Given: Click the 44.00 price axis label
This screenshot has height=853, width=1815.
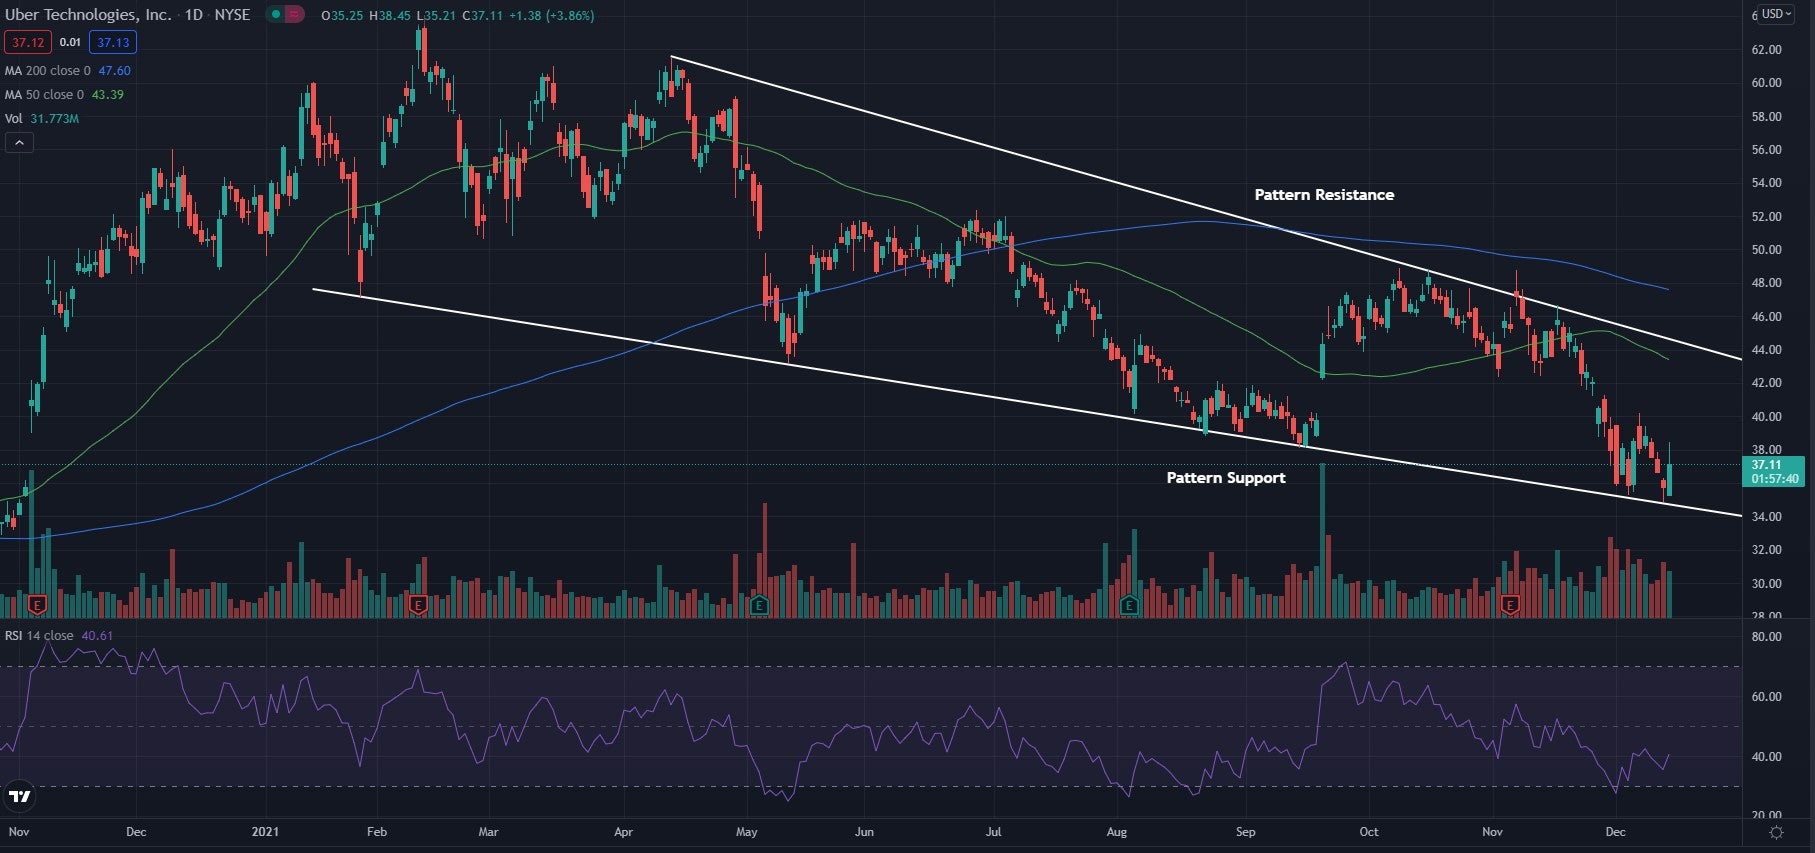Looking at the screenshot, I should (1766, 350).
